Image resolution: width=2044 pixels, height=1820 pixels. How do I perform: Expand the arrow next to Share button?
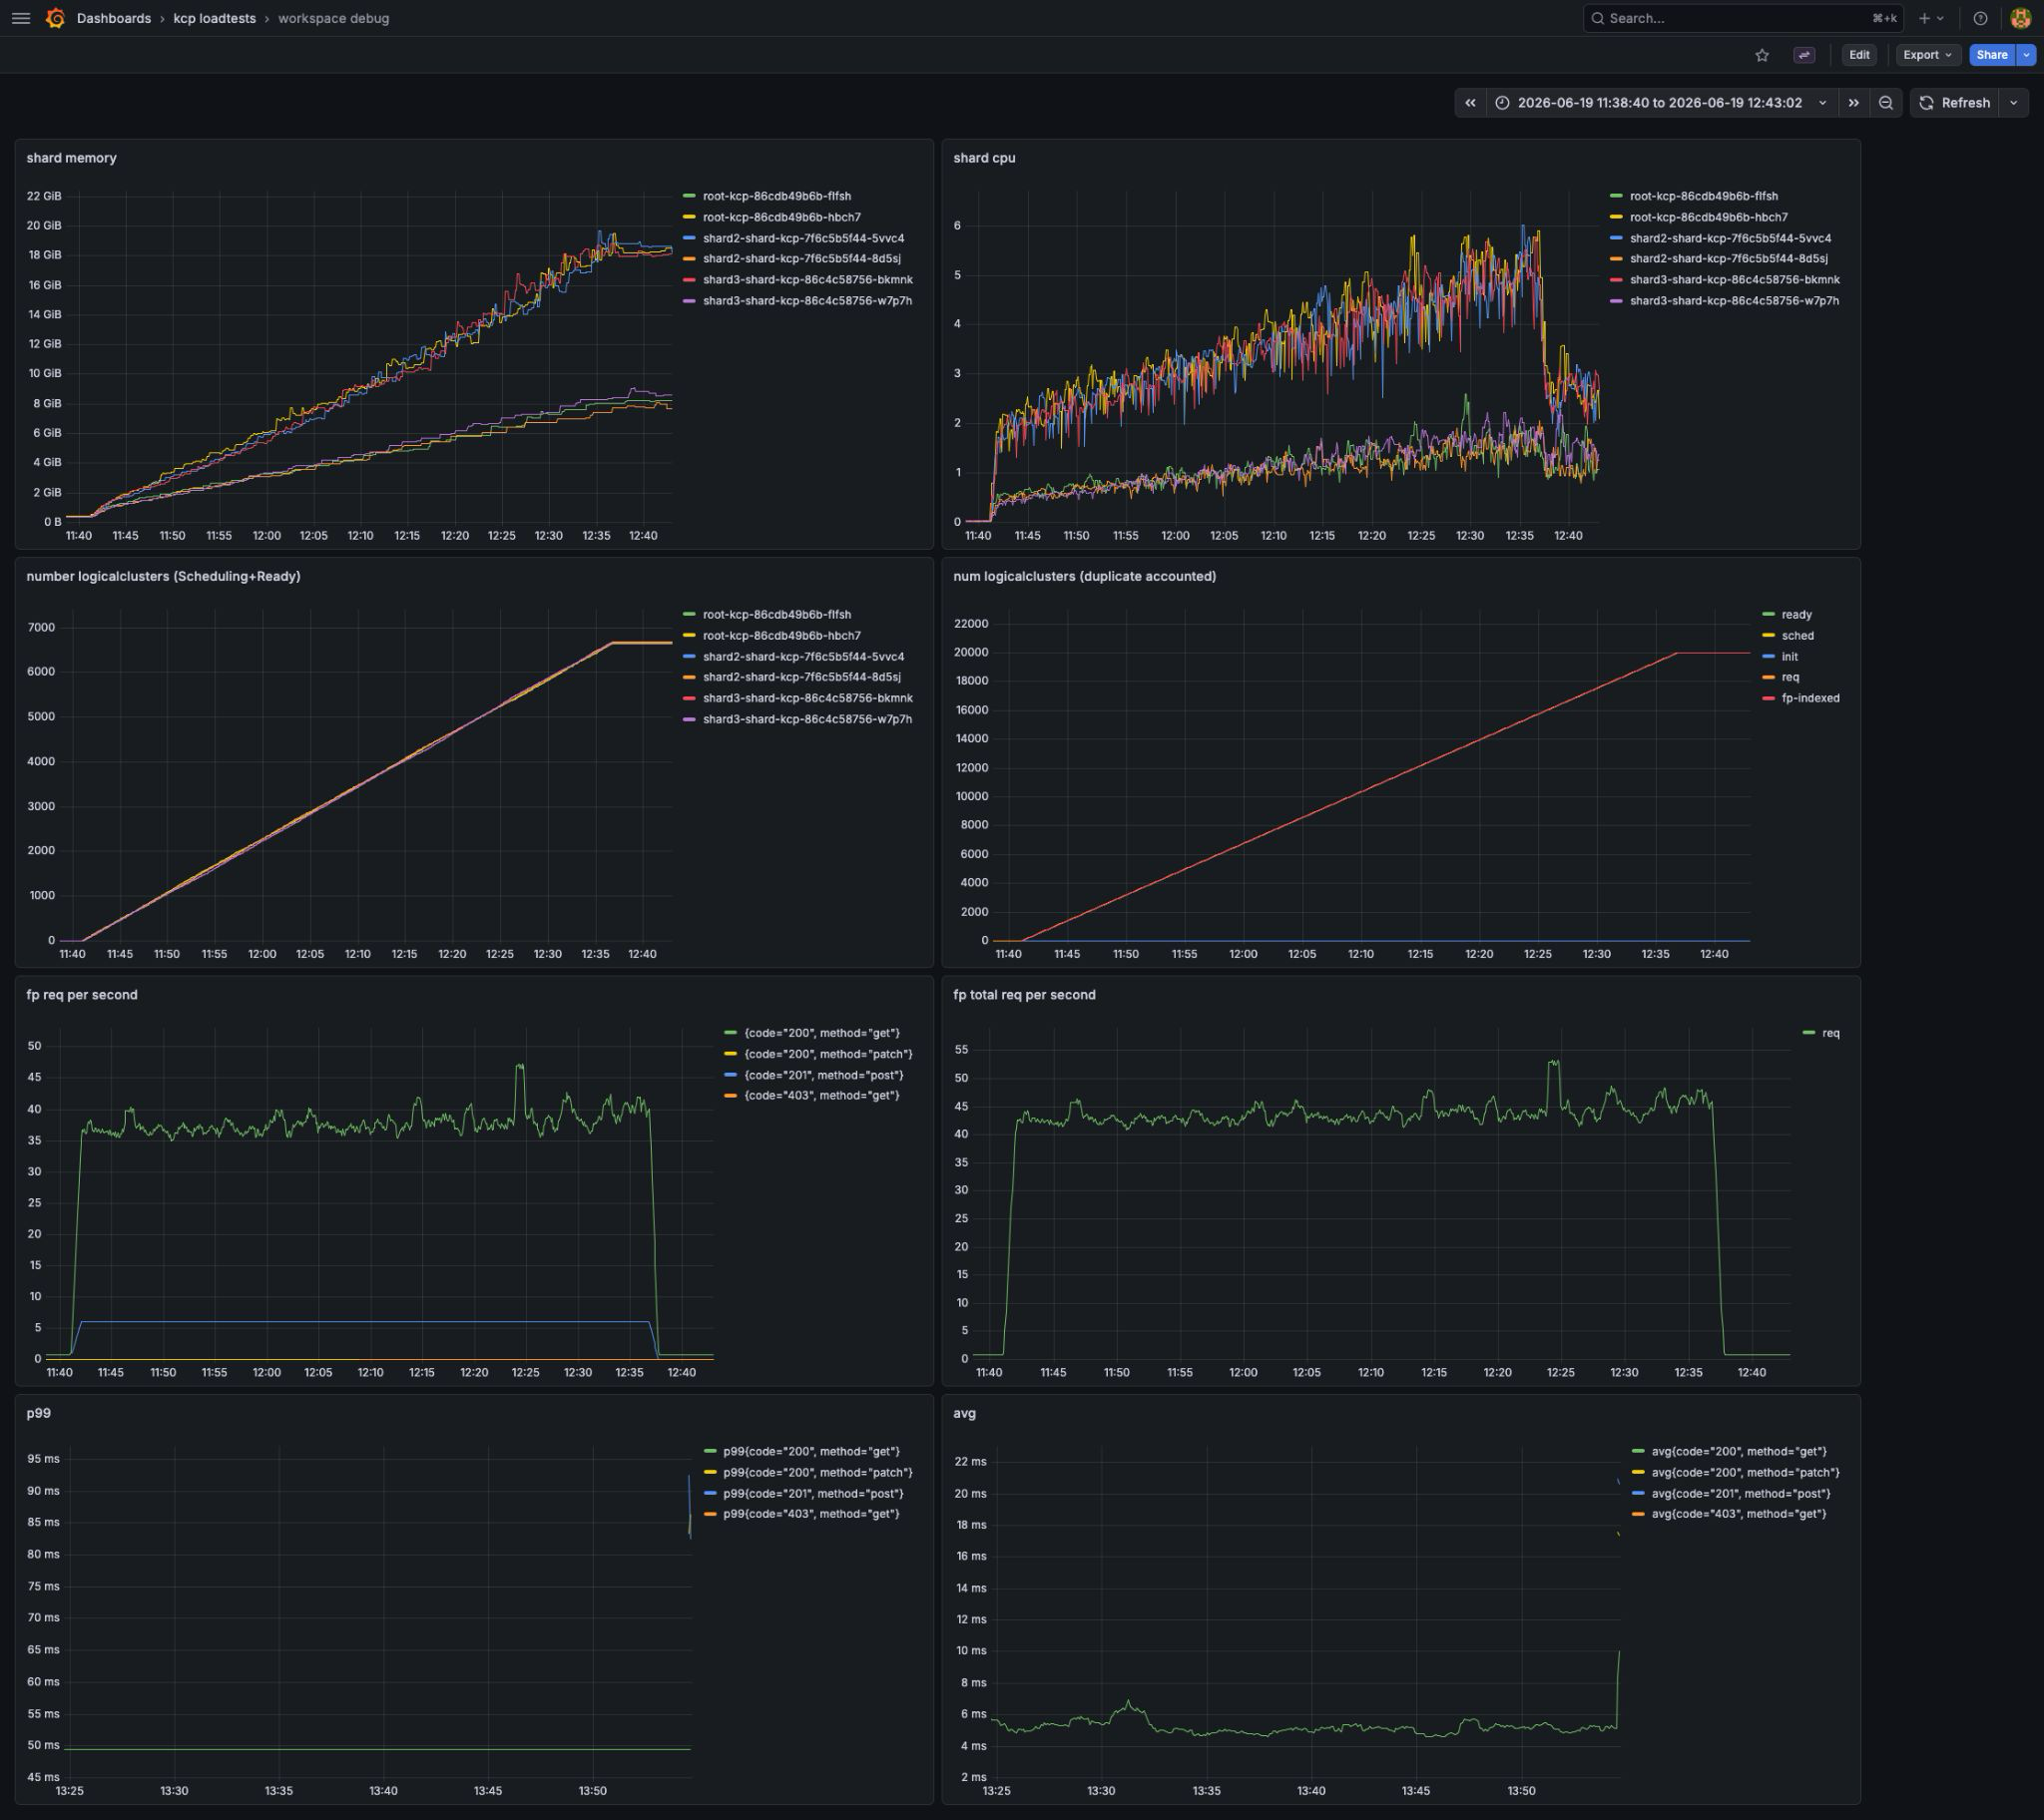point(2026,55)
